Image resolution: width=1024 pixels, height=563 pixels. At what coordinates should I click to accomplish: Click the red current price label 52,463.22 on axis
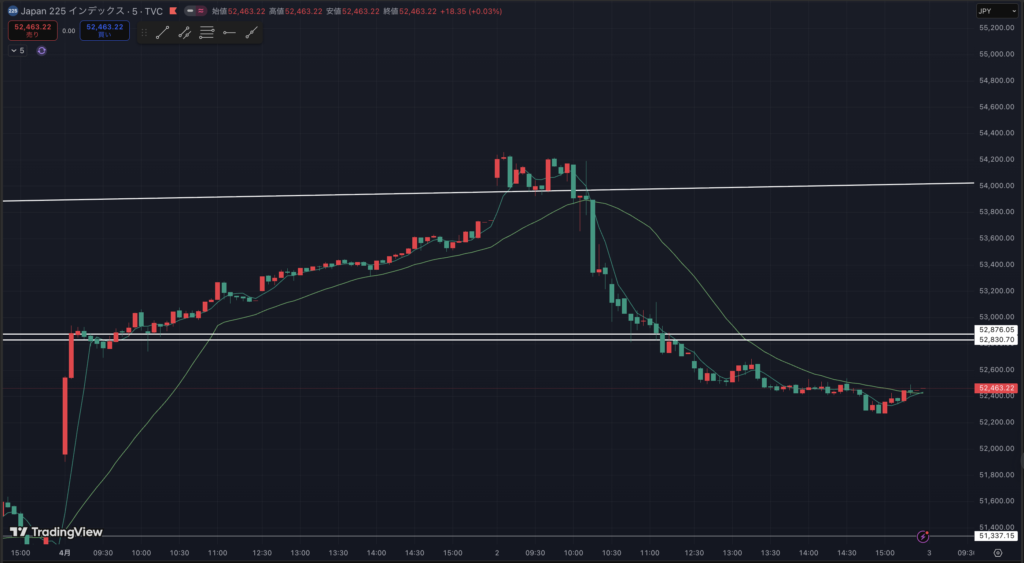(x=997, y=388)
